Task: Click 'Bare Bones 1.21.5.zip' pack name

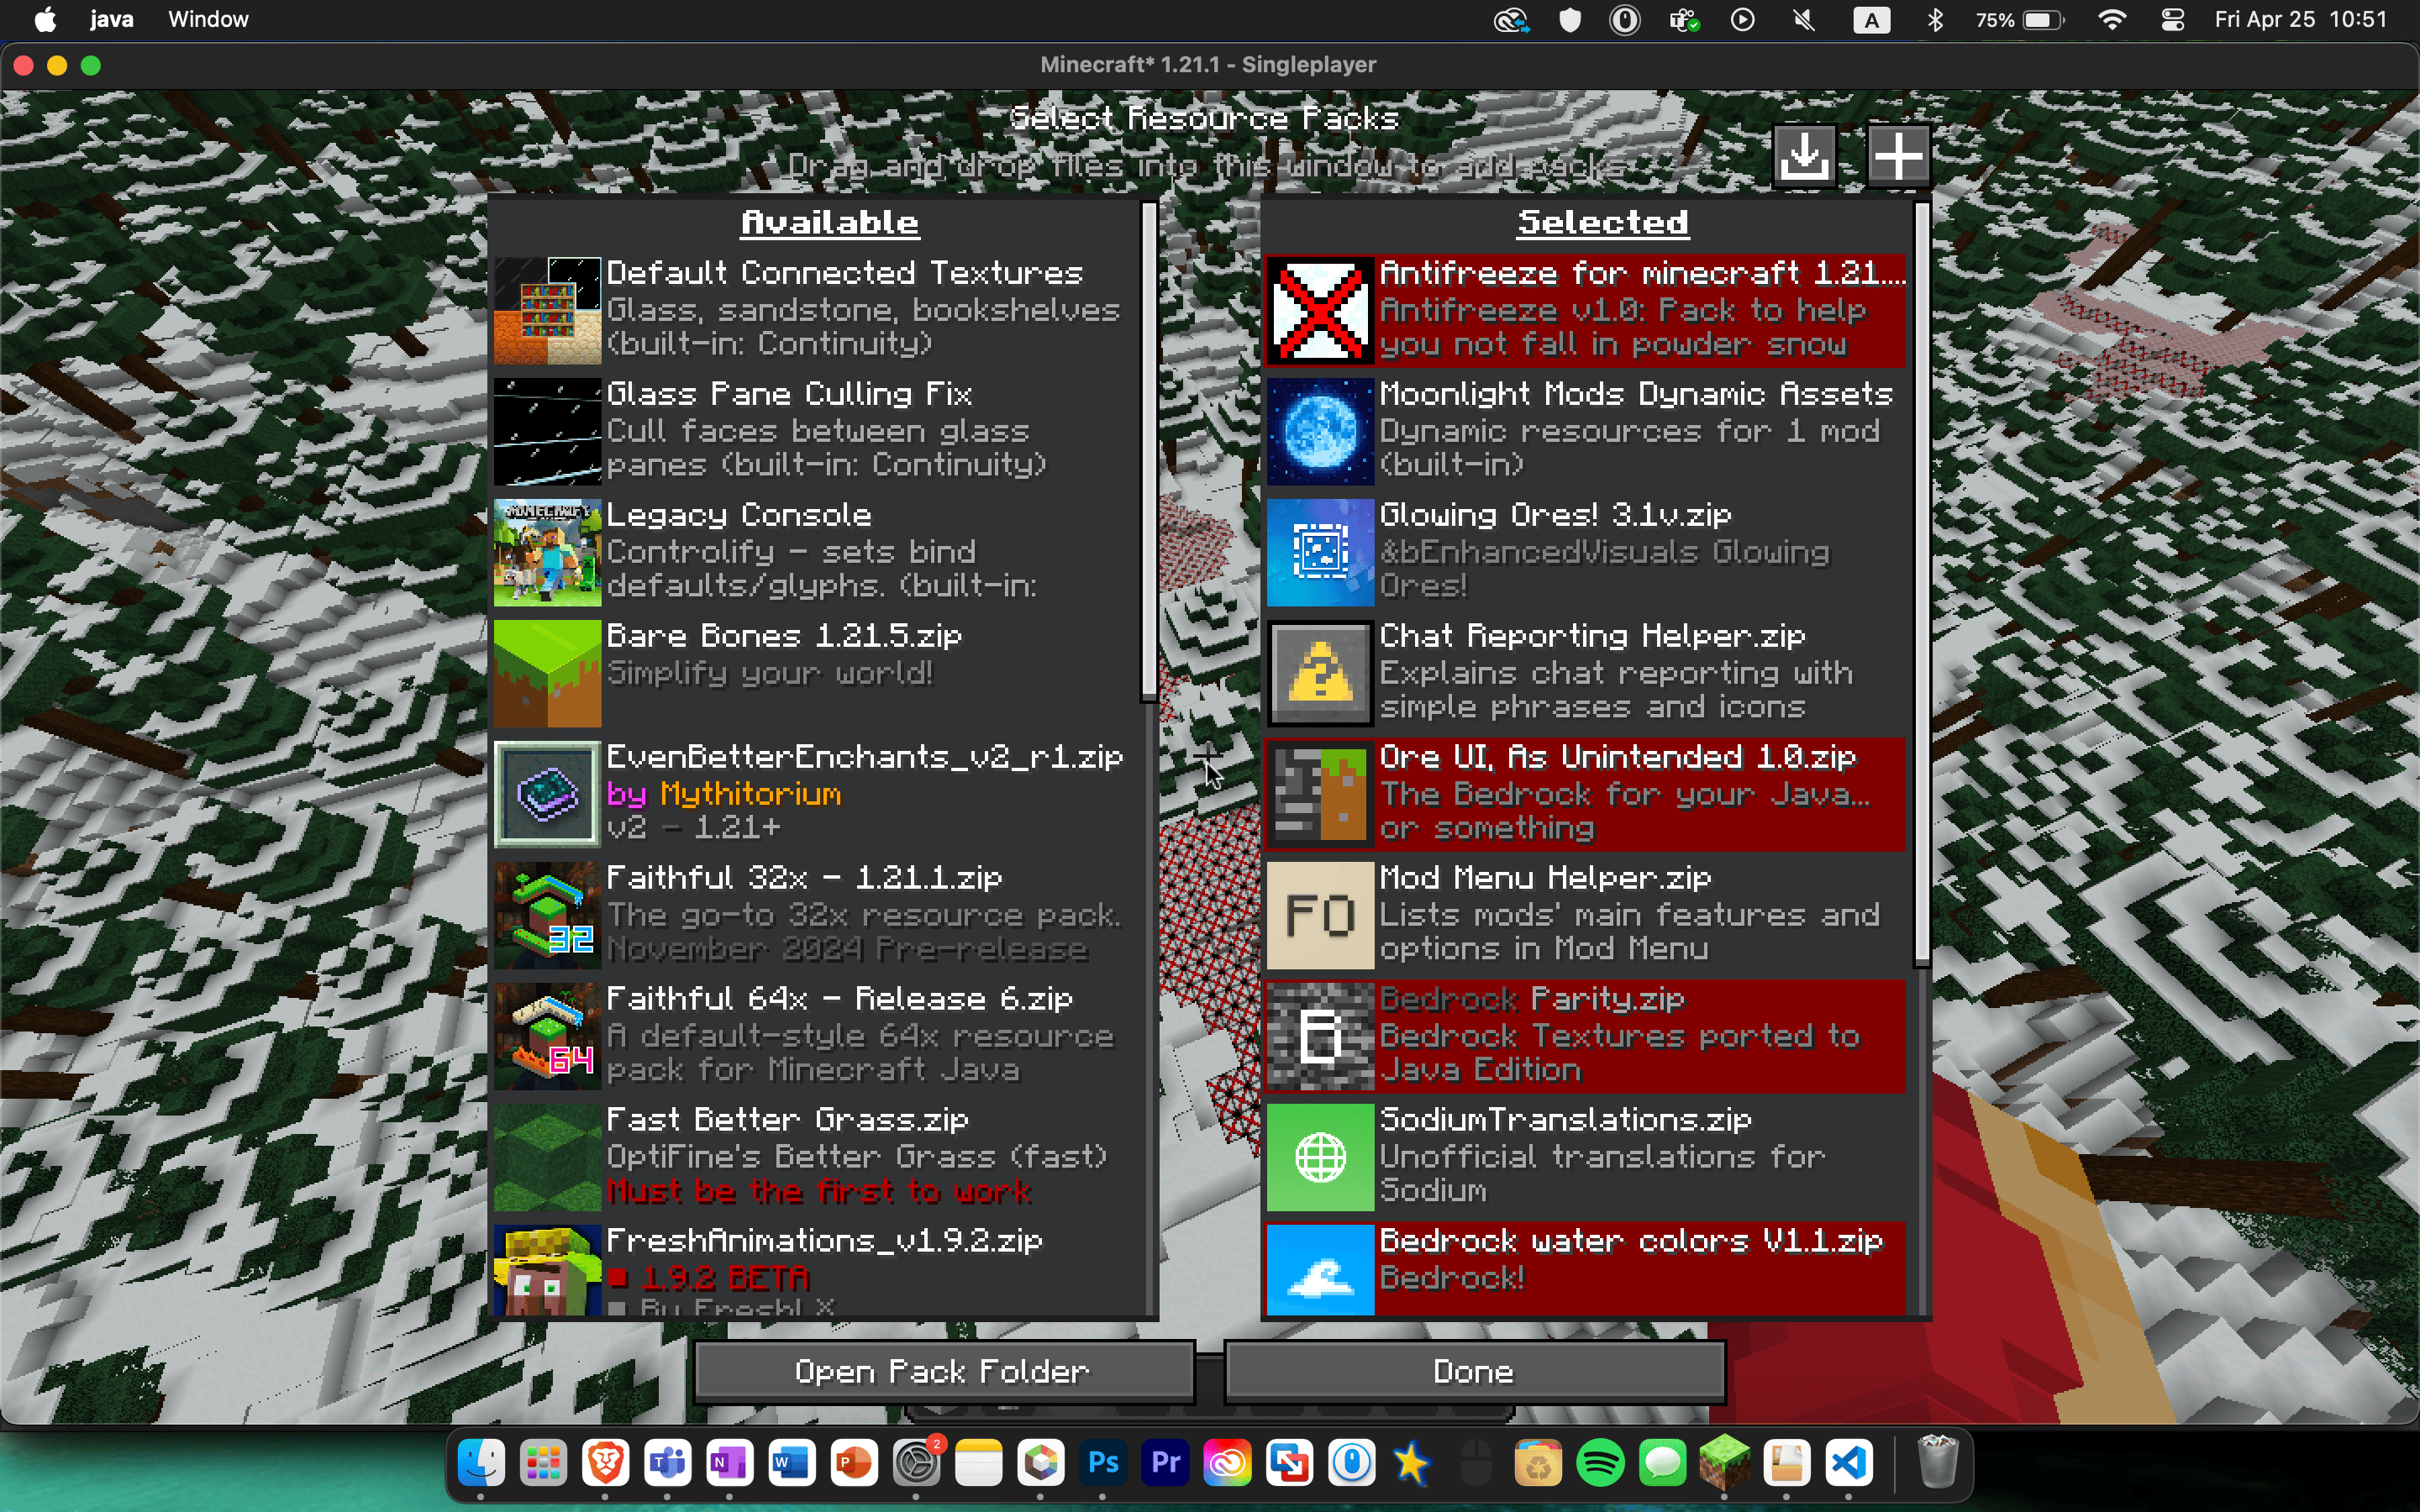Action: tap(784, 636)
